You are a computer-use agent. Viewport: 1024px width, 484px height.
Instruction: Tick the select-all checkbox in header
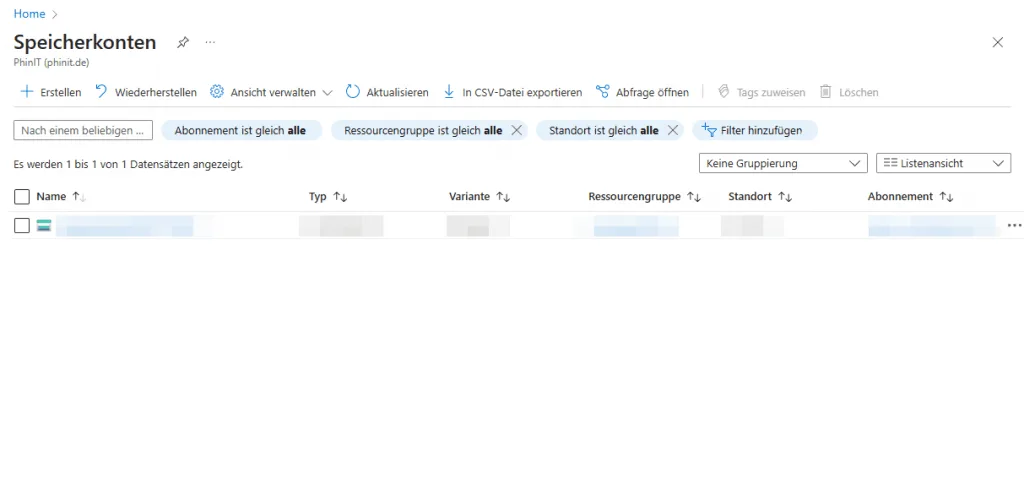pyautogui.click(x=22, y=197)
